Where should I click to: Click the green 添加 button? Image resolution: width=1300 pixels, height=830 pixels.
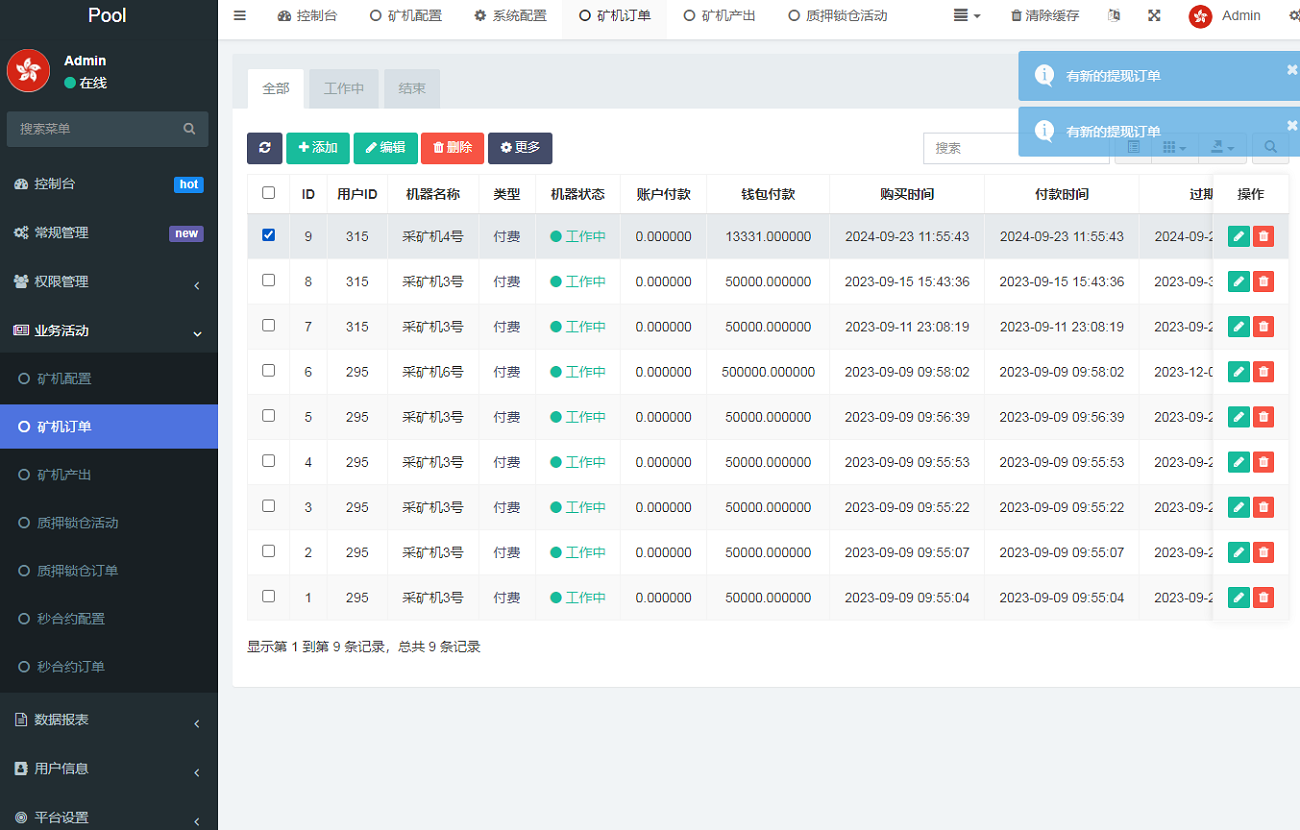318,148
